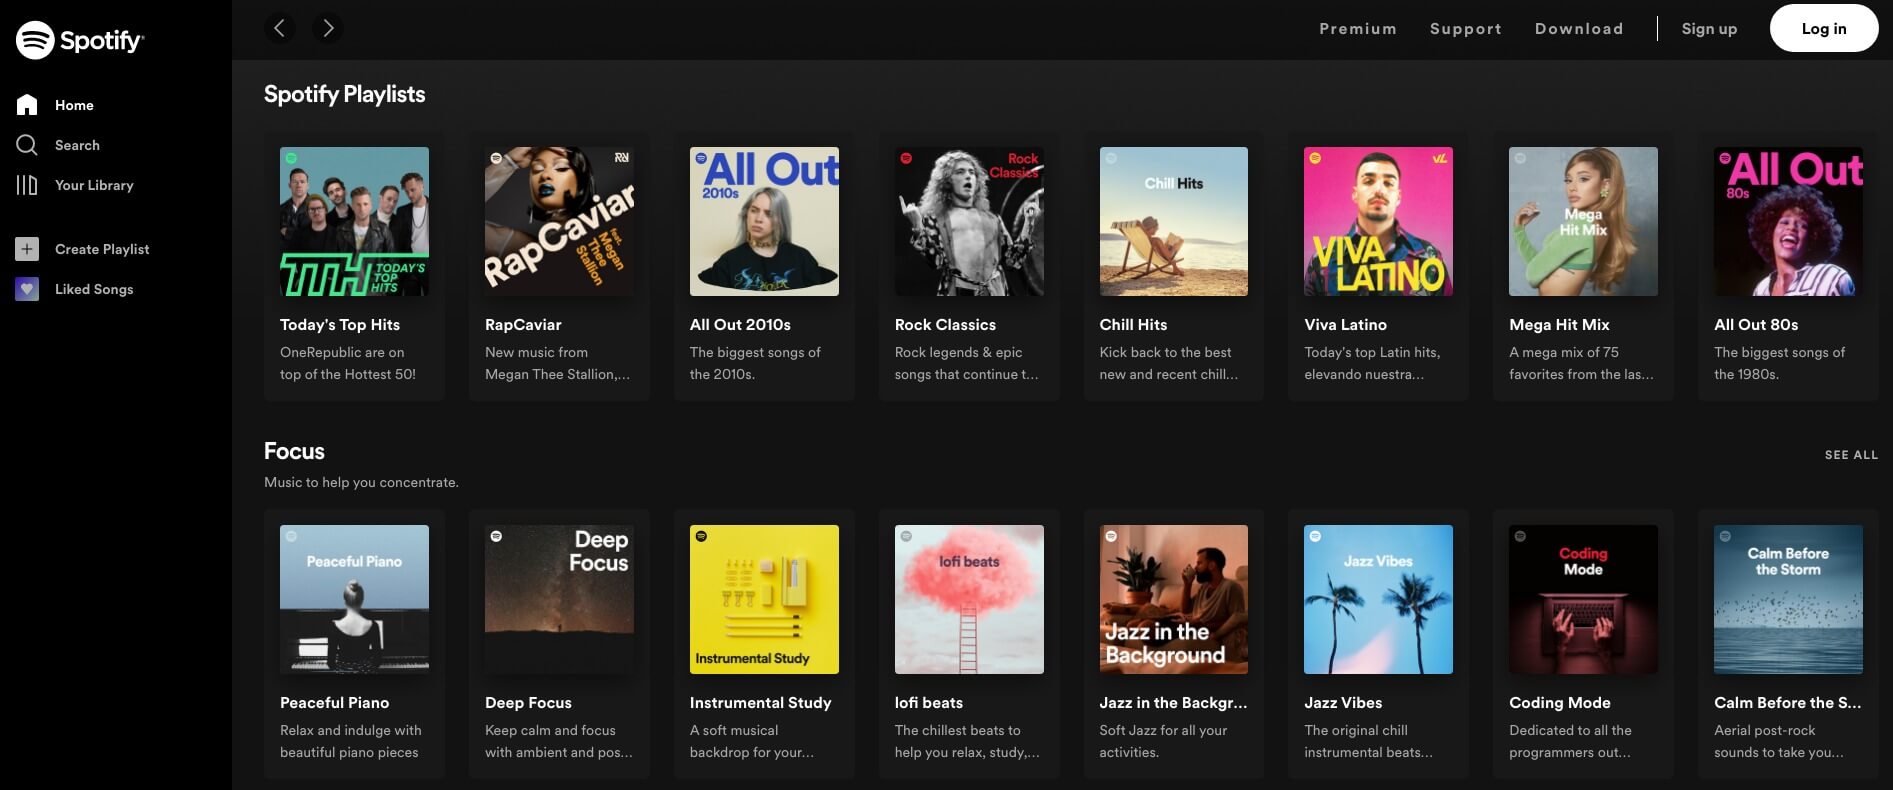Click 'Relax and indulge with beautiful piano' description
This screenshot has width=1893, height=790.
[350, 741]
